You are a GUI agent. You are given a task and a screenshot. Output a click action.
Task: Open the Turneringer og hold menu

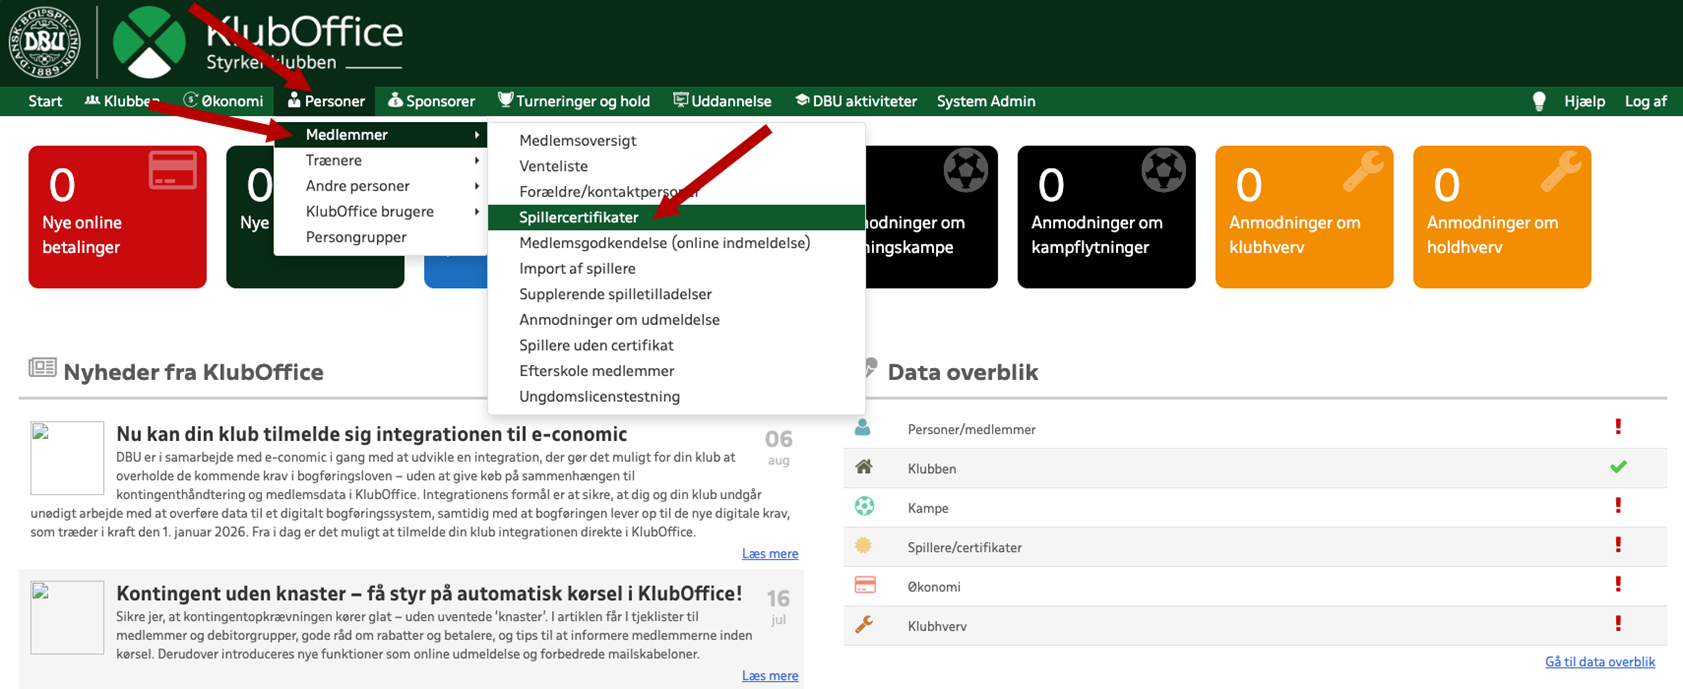click(x=574, y=101)
